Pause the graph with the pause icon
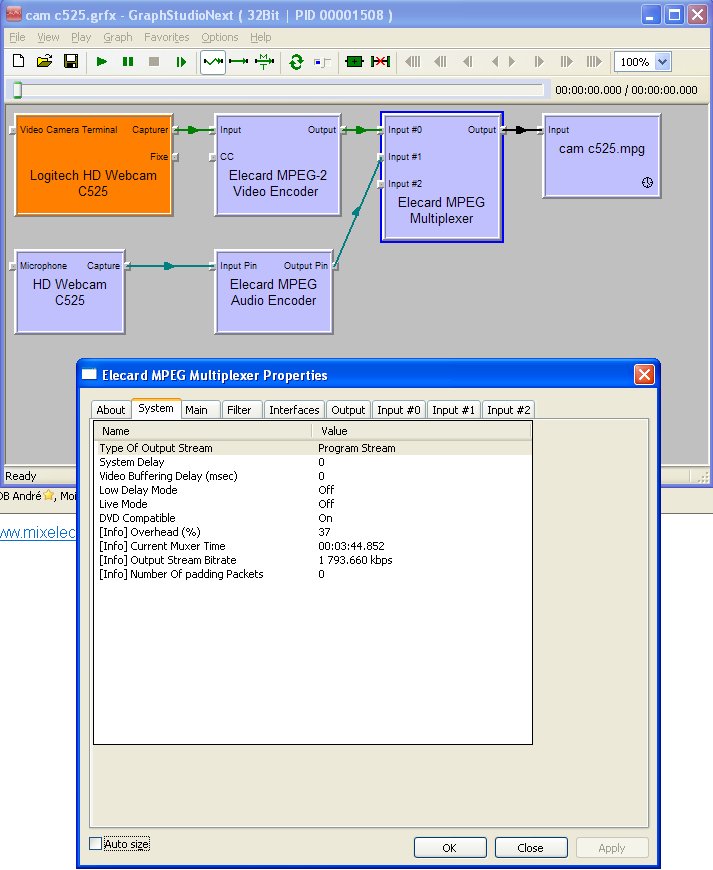The width and height of the screenshot is (713, 870). tap(128, 62)
